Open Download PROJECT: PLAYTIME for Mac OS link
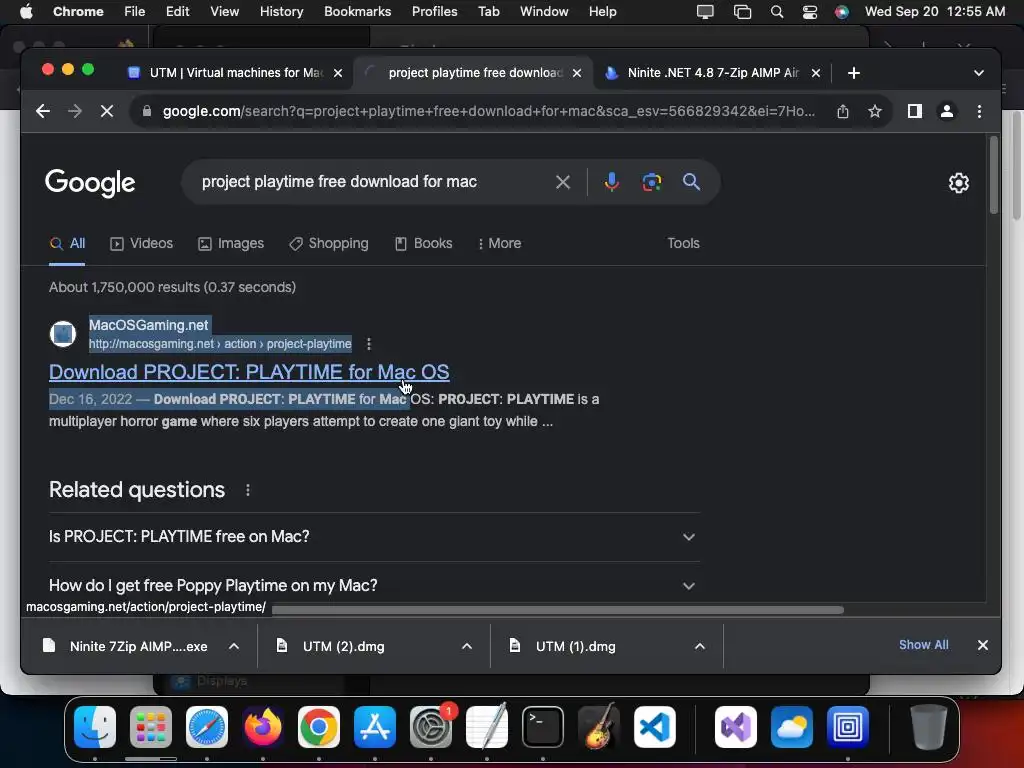1024x768 pixels. [249, 372]
